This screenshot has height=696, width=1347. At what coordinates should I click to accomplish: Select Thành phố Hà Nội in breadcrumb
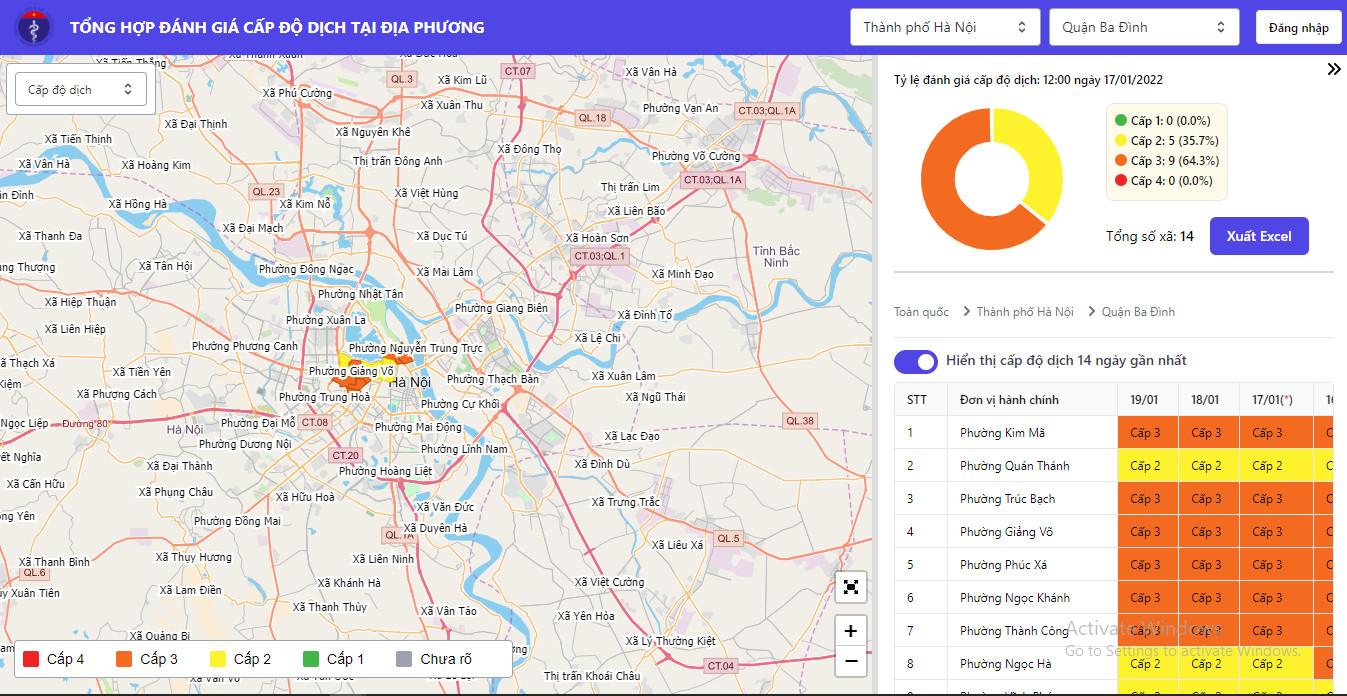click(x=1024, y=312)
